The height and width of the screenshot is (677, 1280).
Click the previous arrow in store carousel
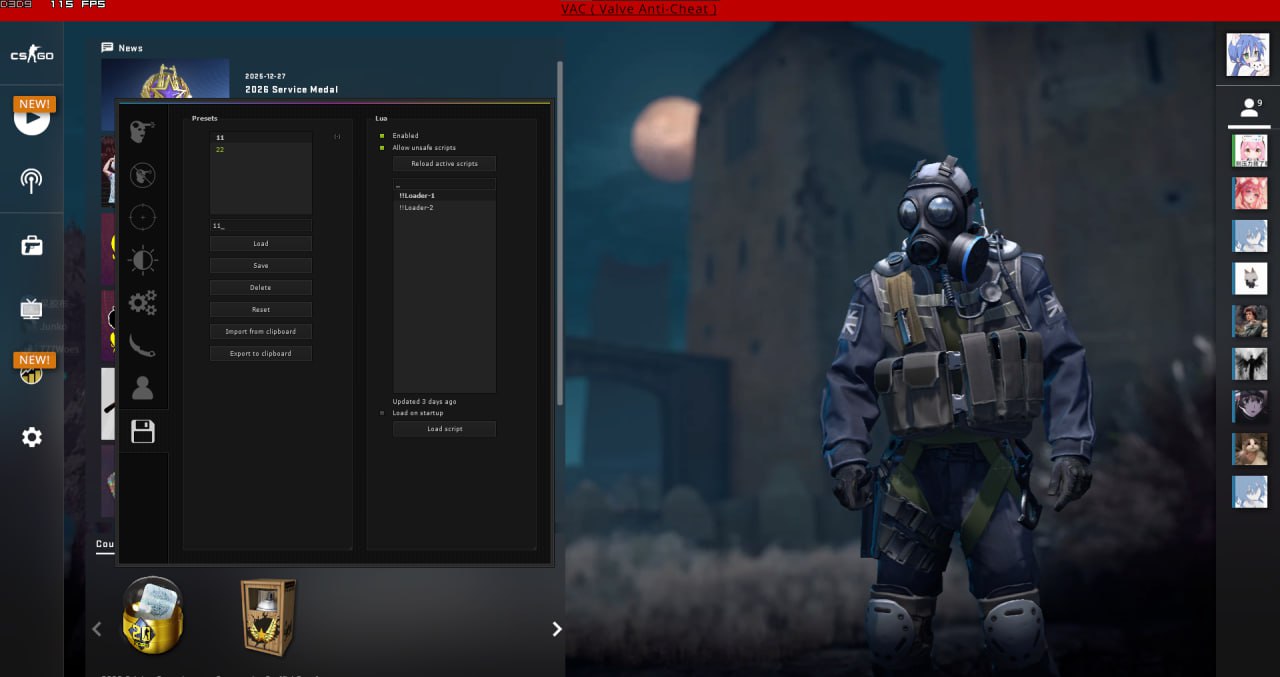click(x=97, y=629)
